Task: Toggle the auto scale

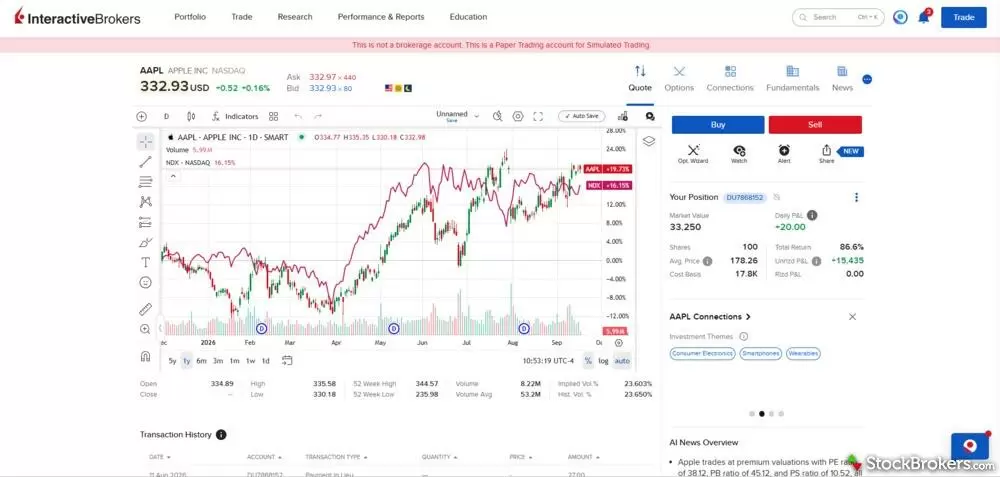Action: pos(622,361)
